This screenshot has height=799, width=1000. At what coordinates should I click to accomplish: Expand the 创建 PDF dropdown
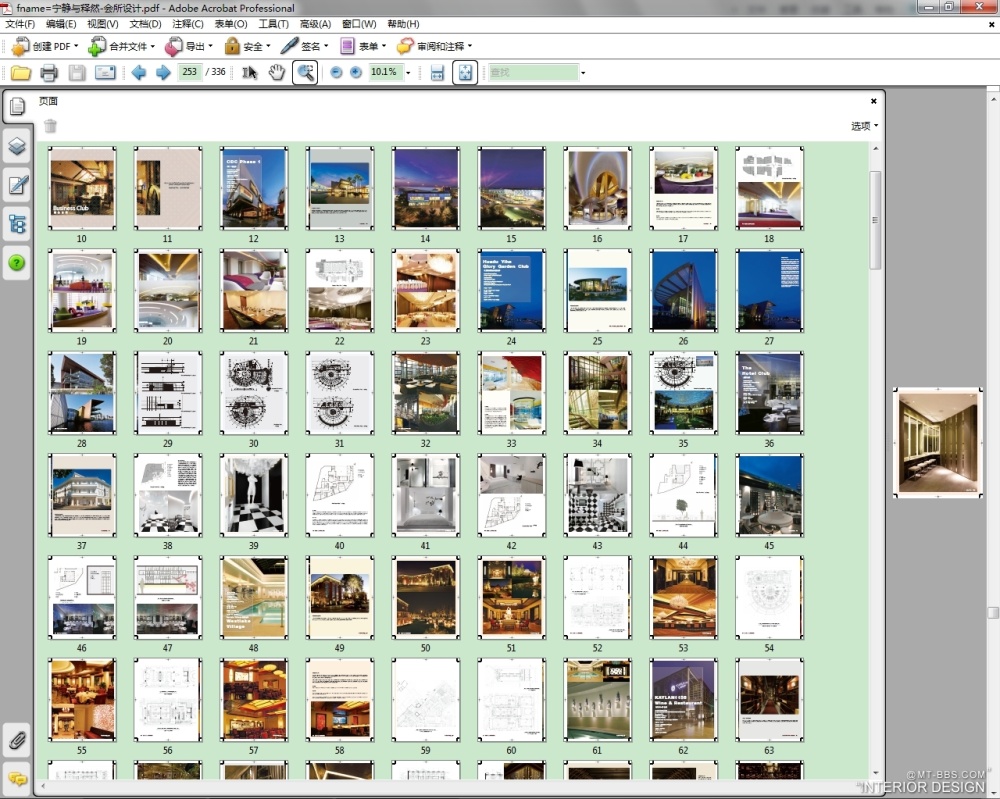(x=77, y=46)
